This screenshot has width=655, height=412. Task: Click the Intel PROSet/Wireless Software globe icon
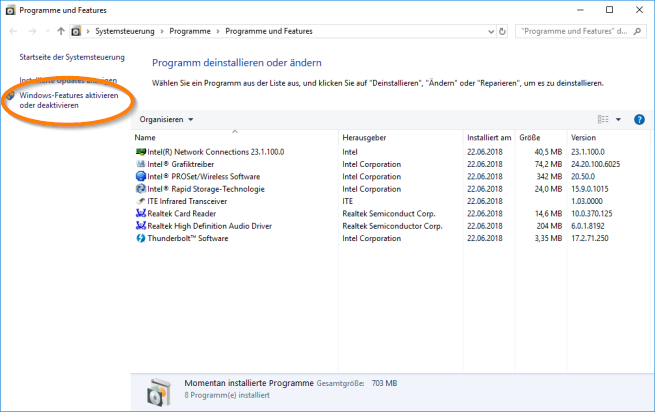click(141, 176)
